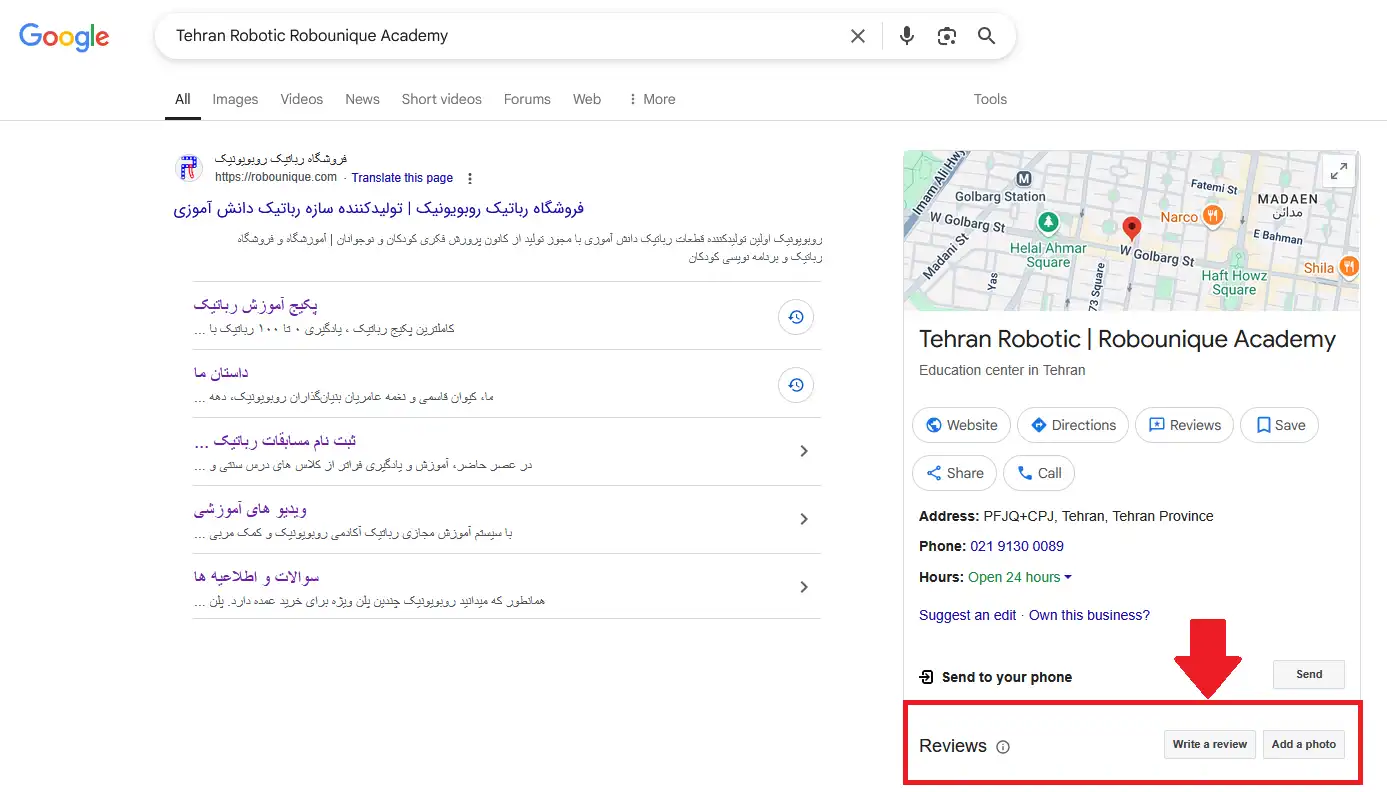
Task: Click the Website button in the knowledge panel
Action: tap(961, 425)
